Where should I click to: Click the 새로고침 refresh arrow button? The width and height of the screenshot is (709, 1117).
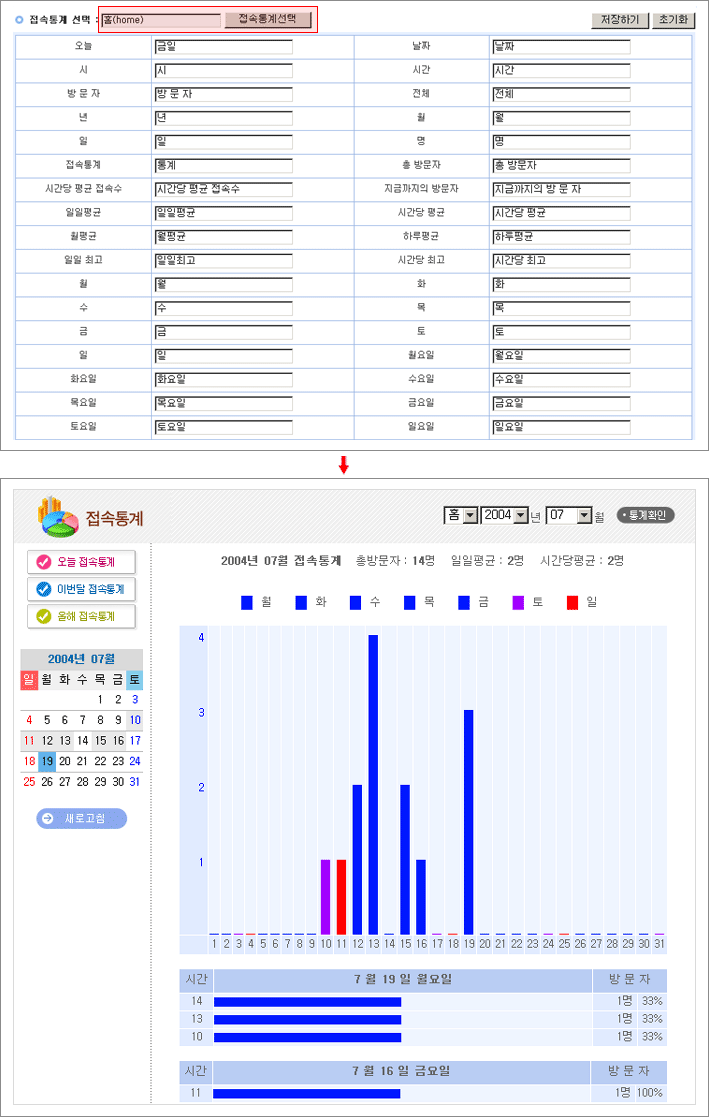click(x=82, y=819)
